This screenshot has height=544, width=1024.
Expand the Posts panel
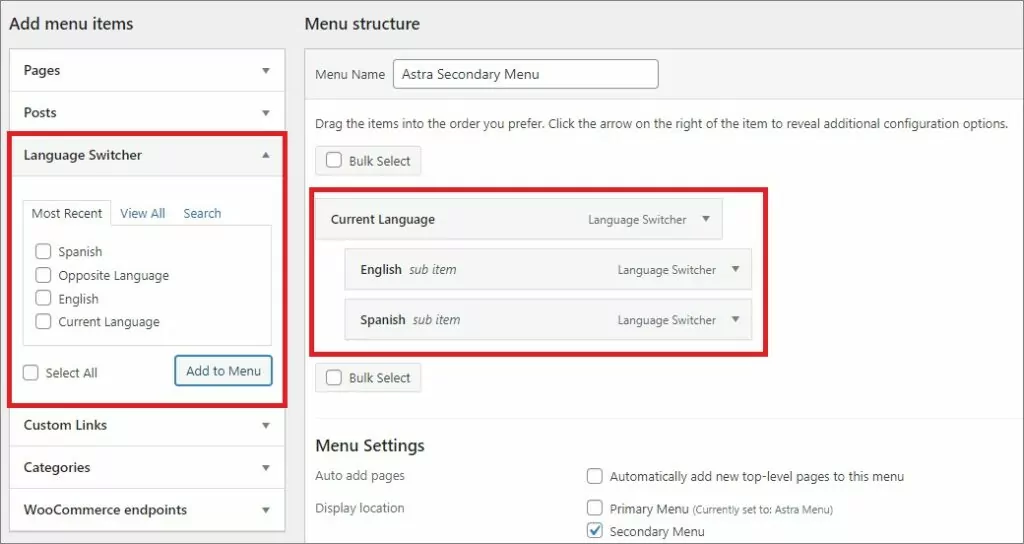[265, 113]
